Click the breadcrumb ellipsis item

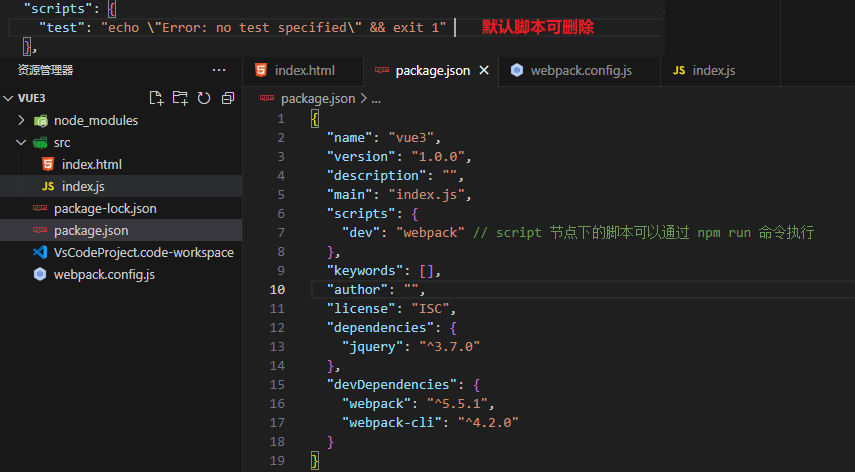pyautogui.click(x=376, y=99)
